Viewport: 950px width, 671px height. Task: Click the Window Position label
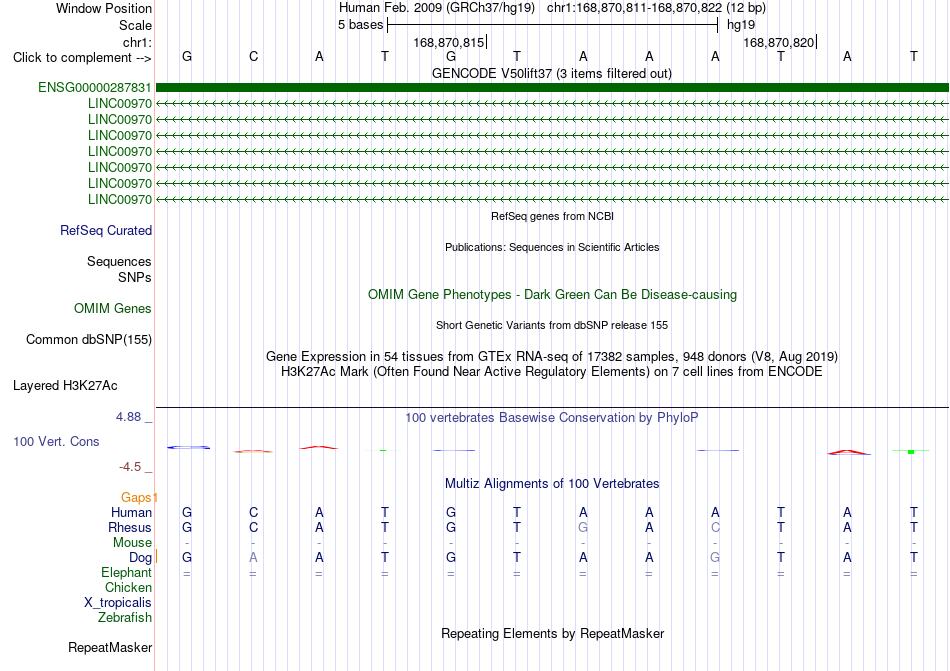coord(104,8)
